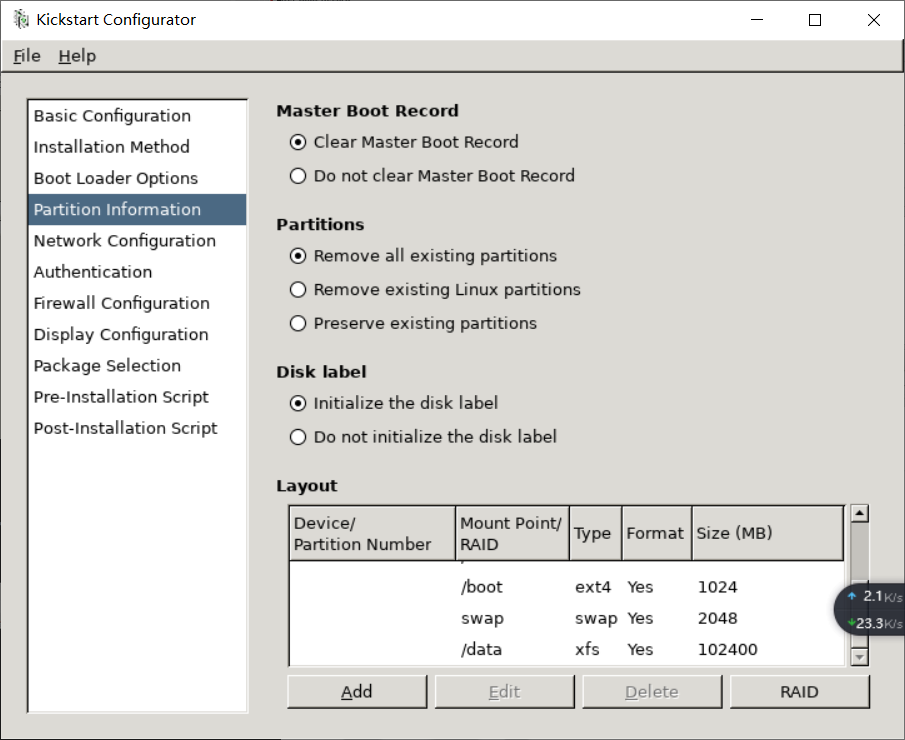The height and width of the screenshot is (740, 905).
Task: Select Remove existing Linux partitions radio
Action: 297,290
